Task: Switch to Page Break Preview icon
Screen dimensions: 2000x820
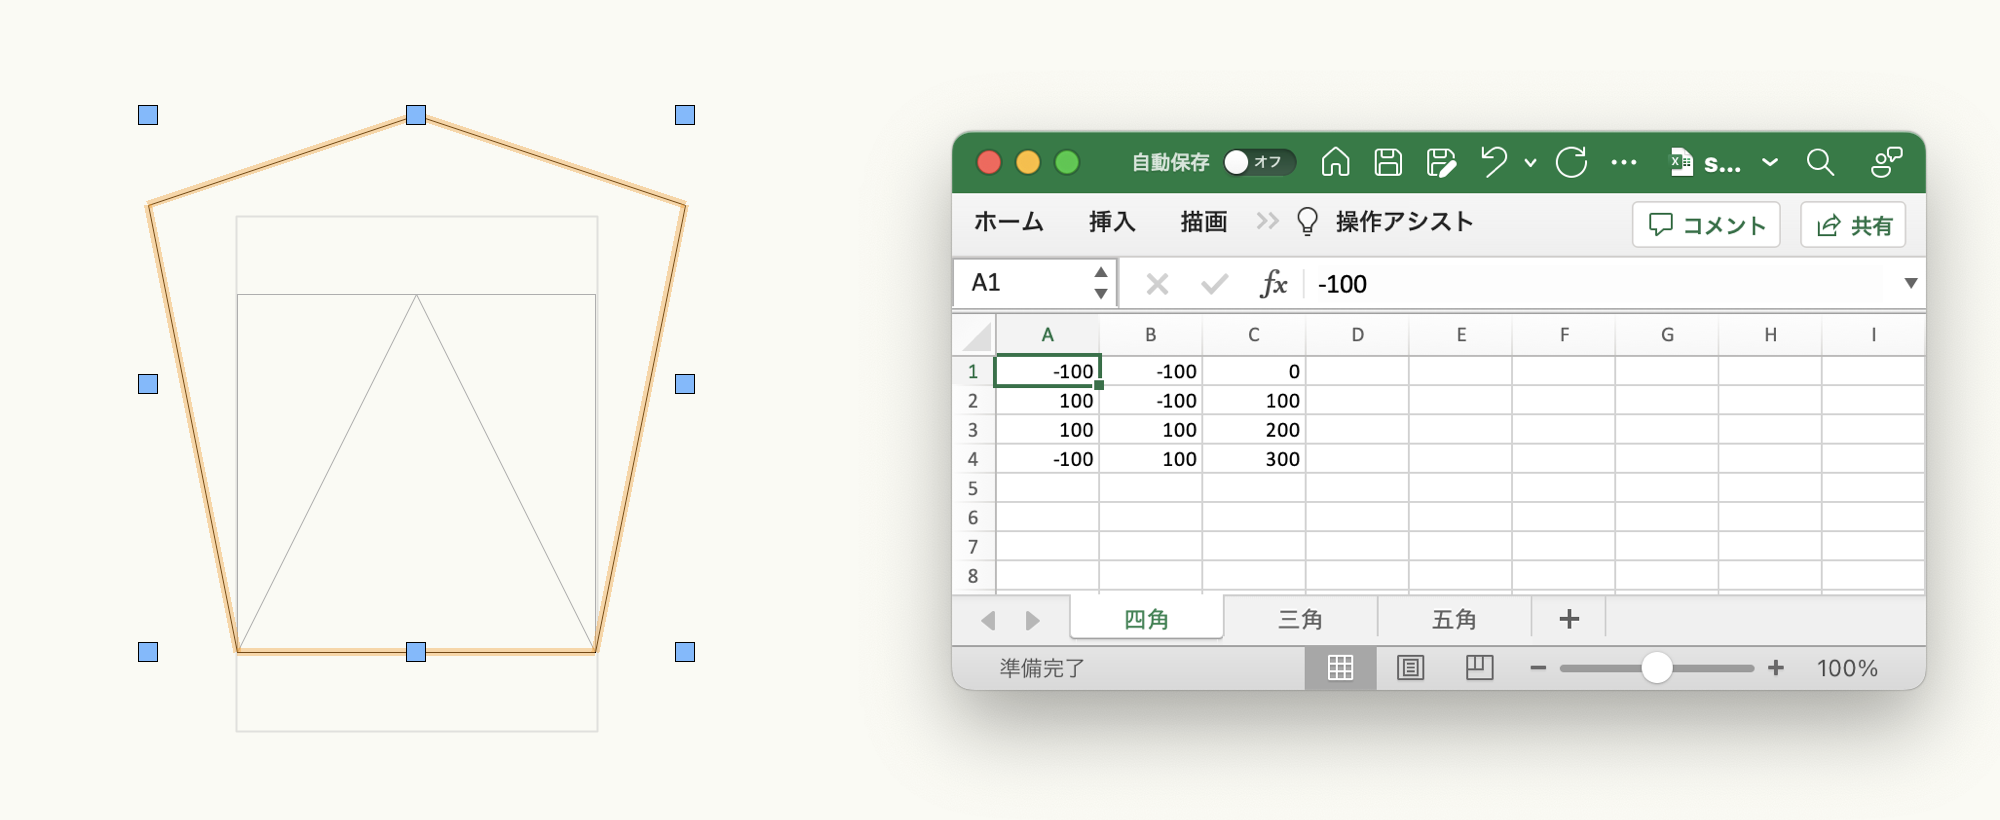Action: pyautogui.click(x=1479, y=668)
